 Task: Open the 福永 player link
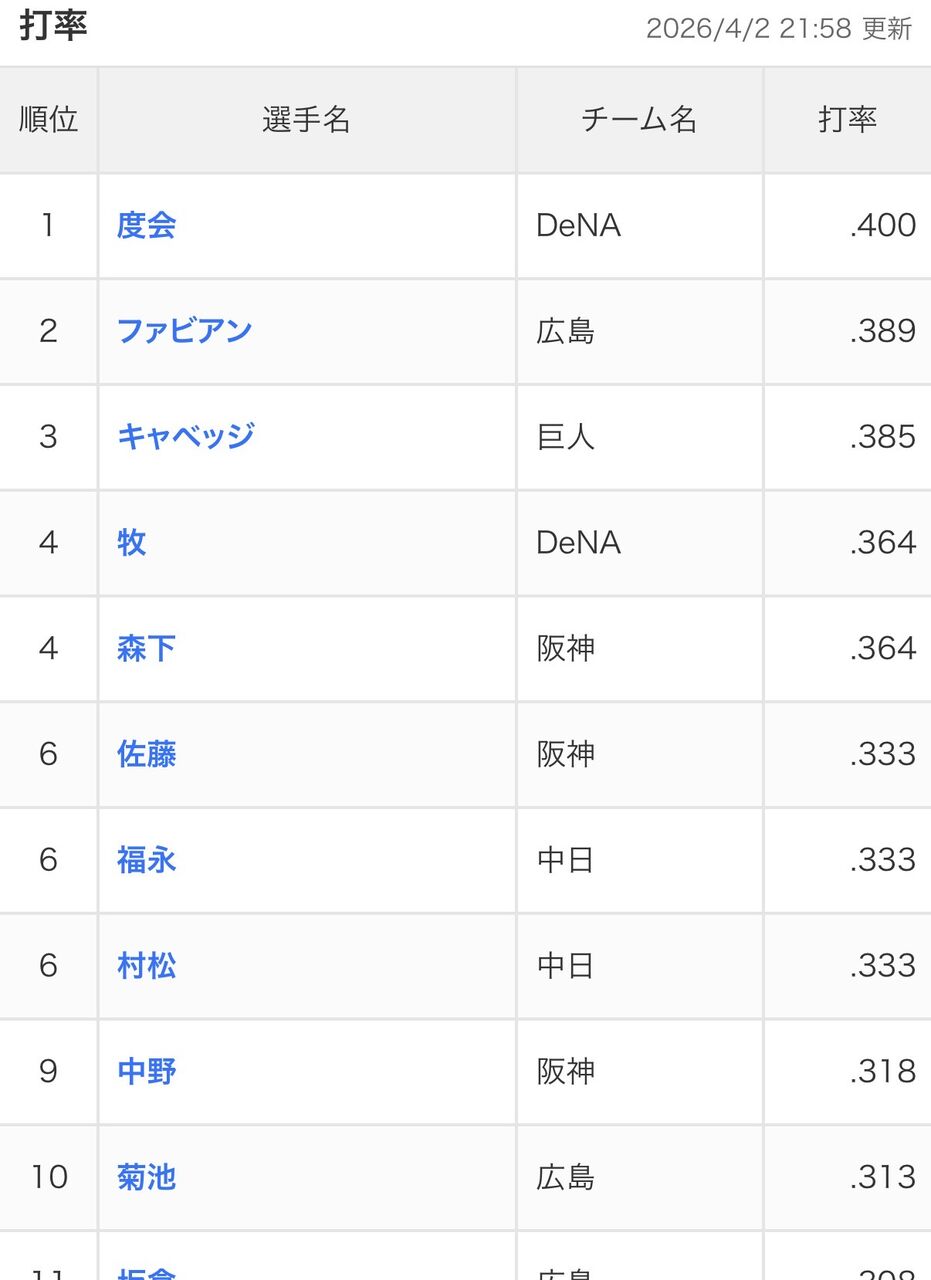146,860
